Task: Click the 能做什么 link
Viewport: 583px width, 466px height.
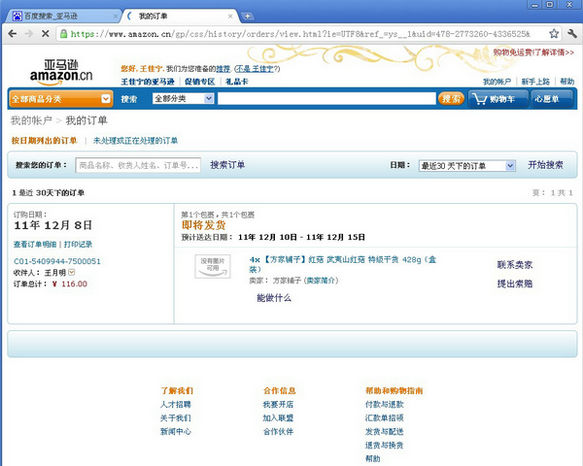Action: tap(274, 298)
